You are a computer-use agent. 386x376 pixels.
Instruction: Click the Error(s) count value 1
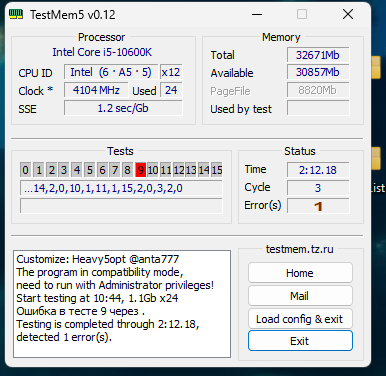(x=318, y=206)
